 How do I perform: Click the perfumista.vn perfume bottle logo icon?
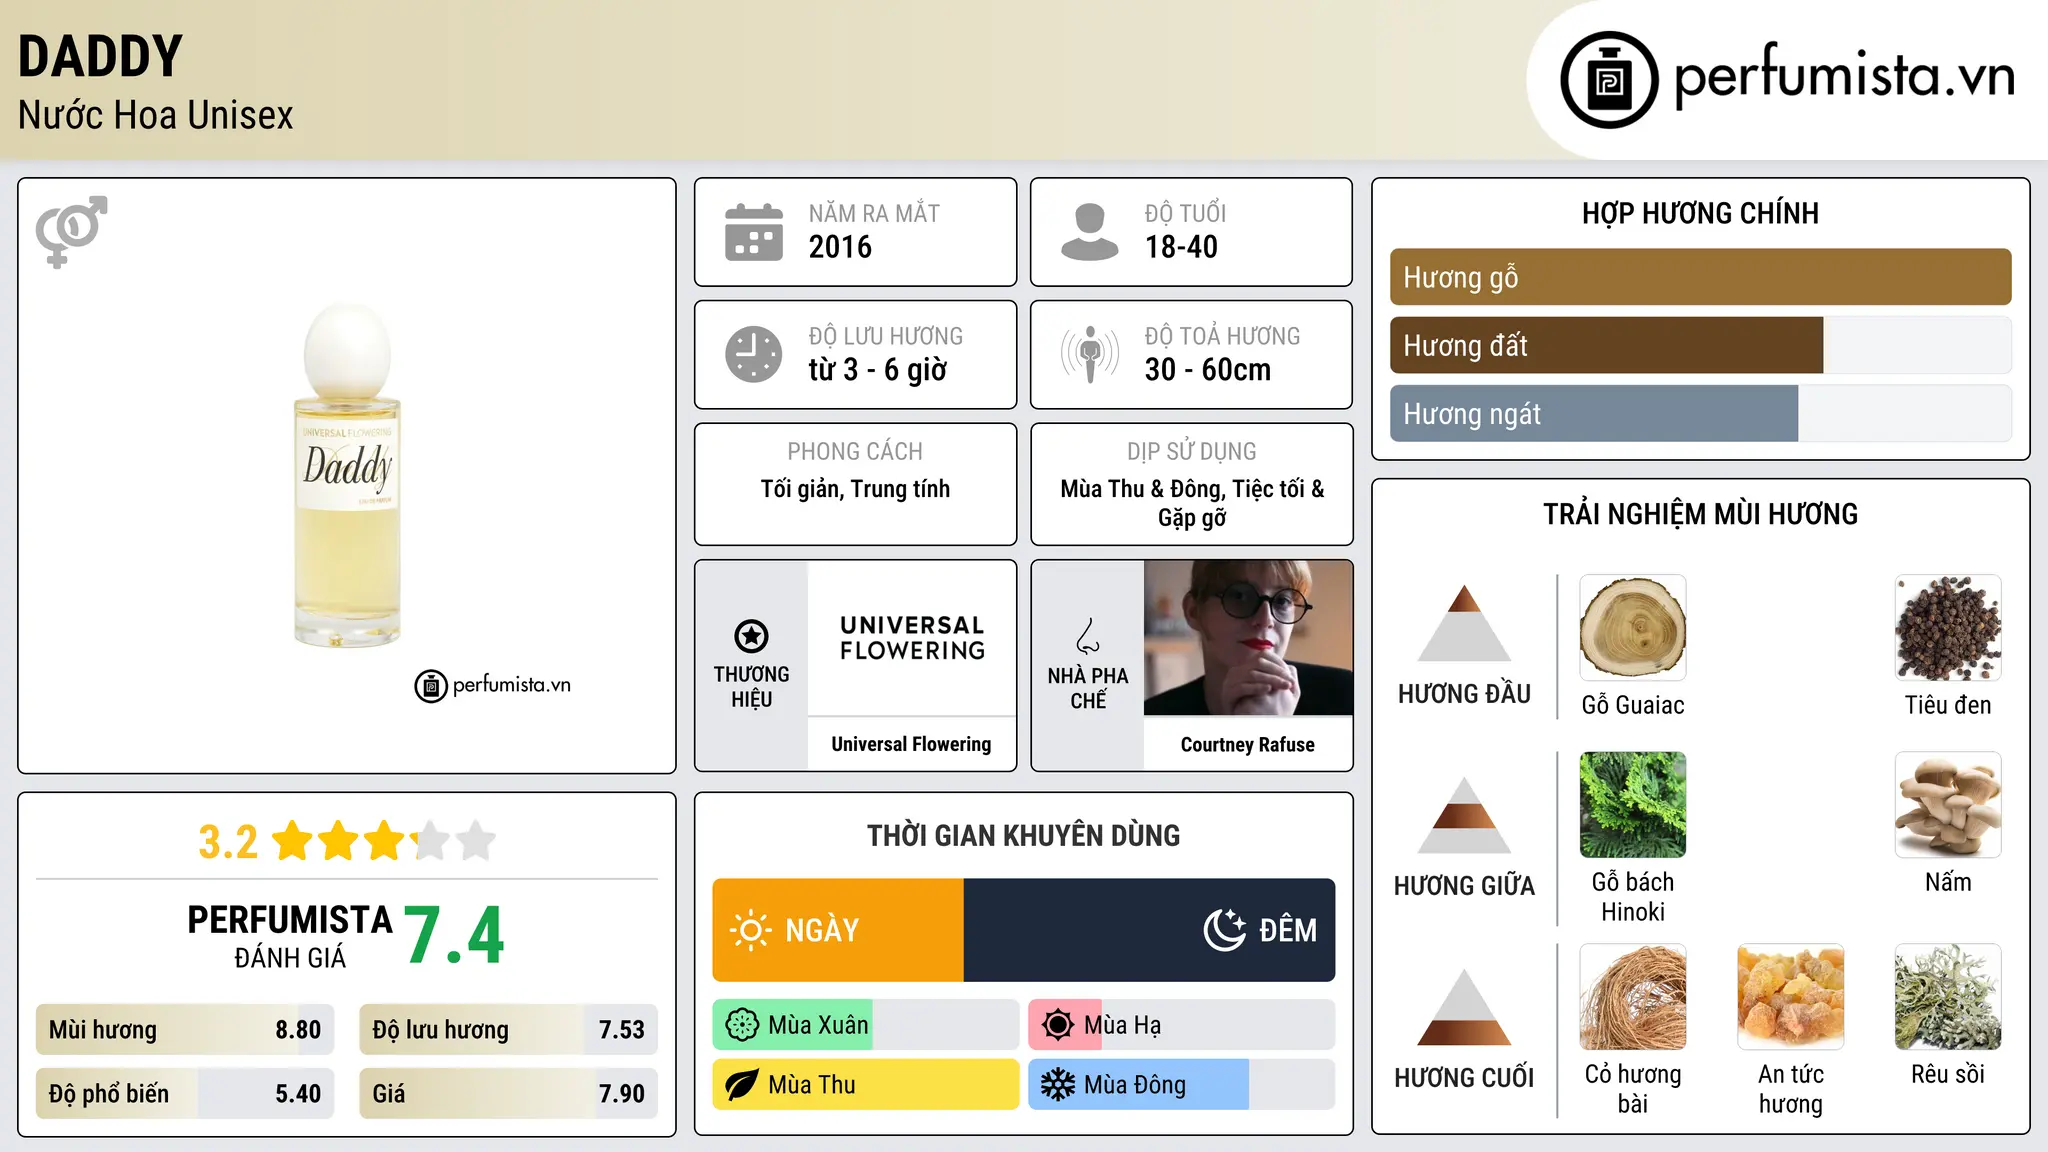click(1609, 80)
